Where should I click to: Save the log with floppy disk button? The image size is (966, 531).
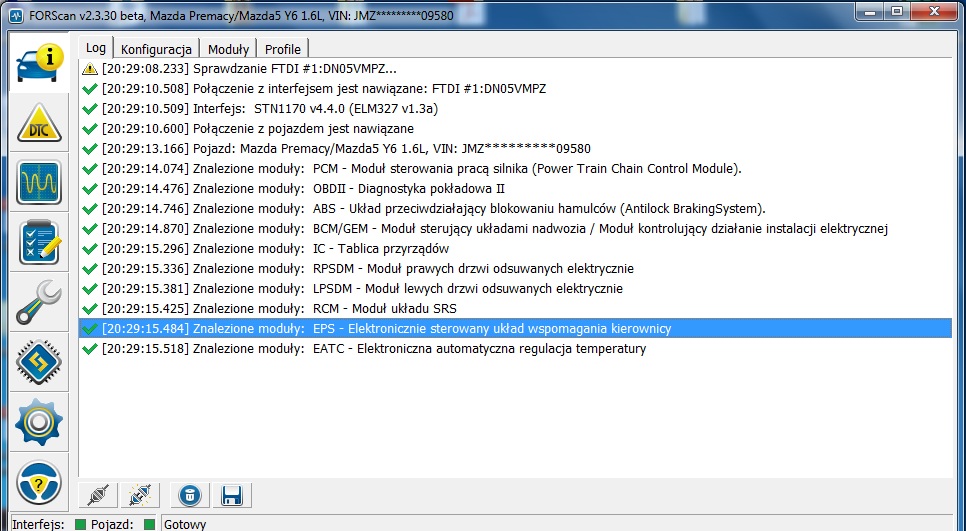coord(231,495)
